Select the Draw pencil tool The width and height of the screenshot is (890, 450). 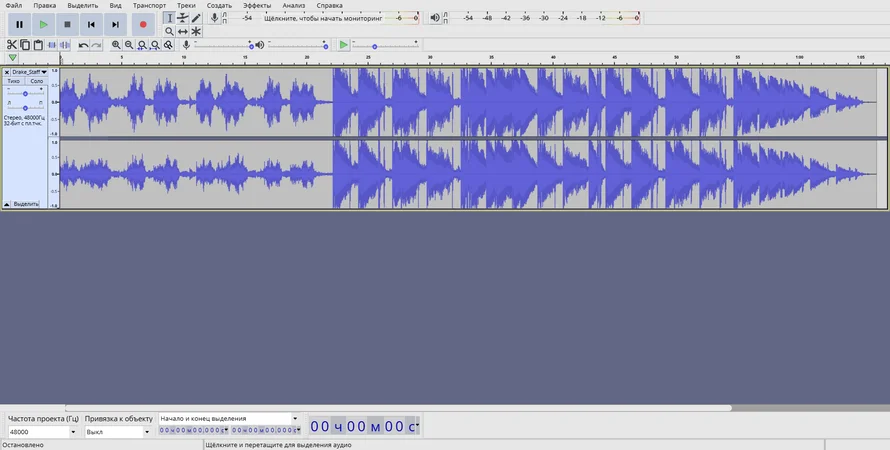(x=196, y=18)
